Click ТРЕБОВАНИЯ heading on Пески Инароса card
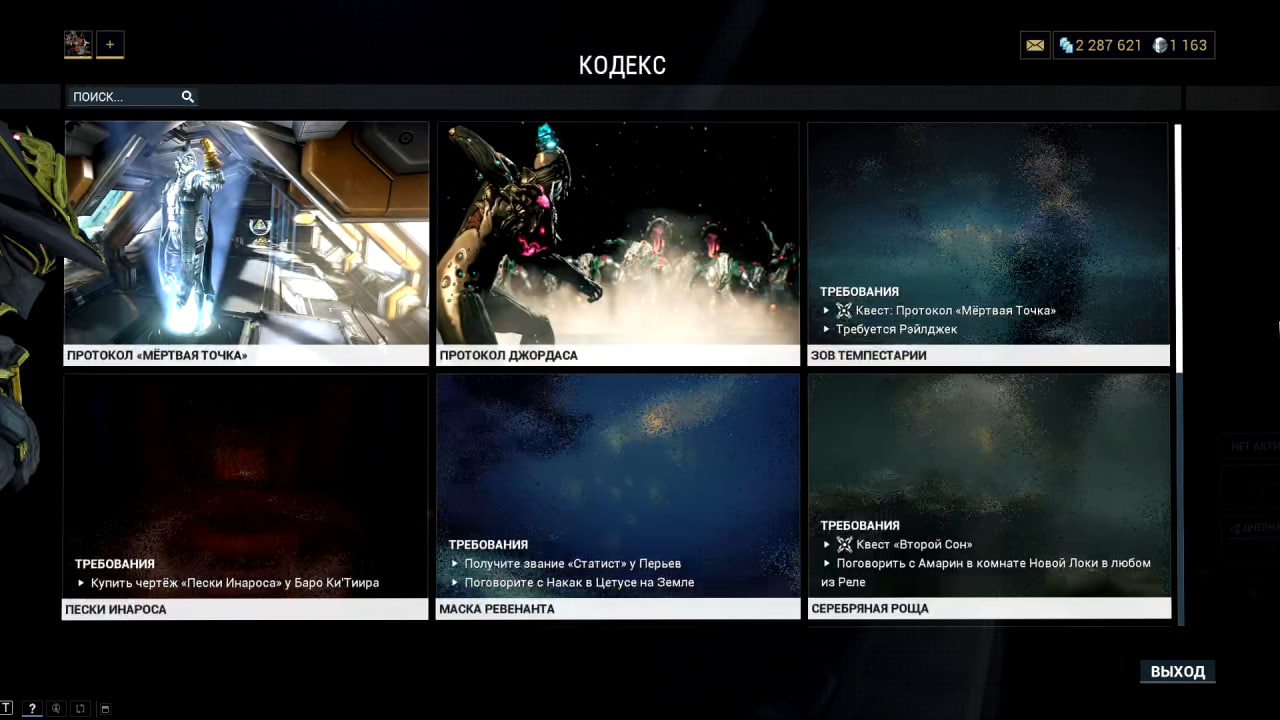The height and width of the screenshot is (720, 1280). click(115, 564)
